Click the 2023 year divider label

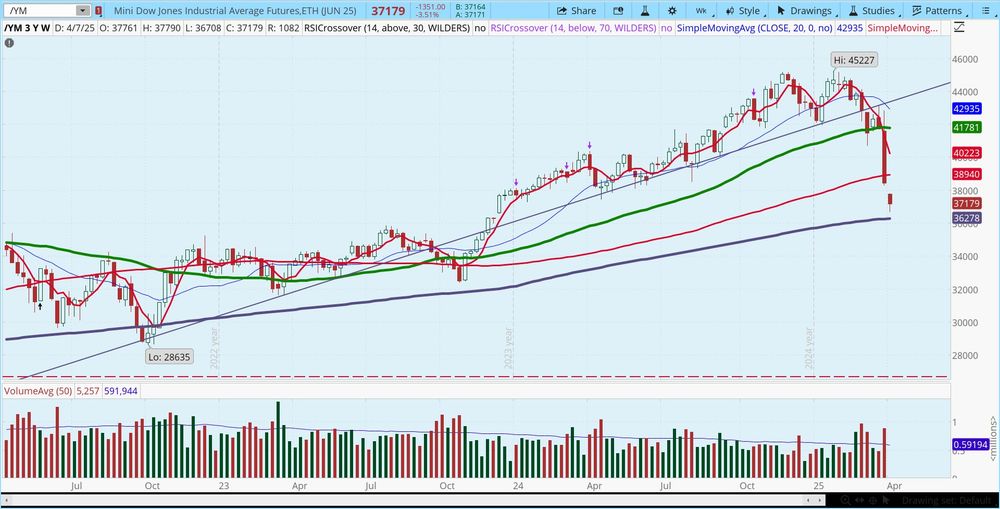(x=508, y=349)
